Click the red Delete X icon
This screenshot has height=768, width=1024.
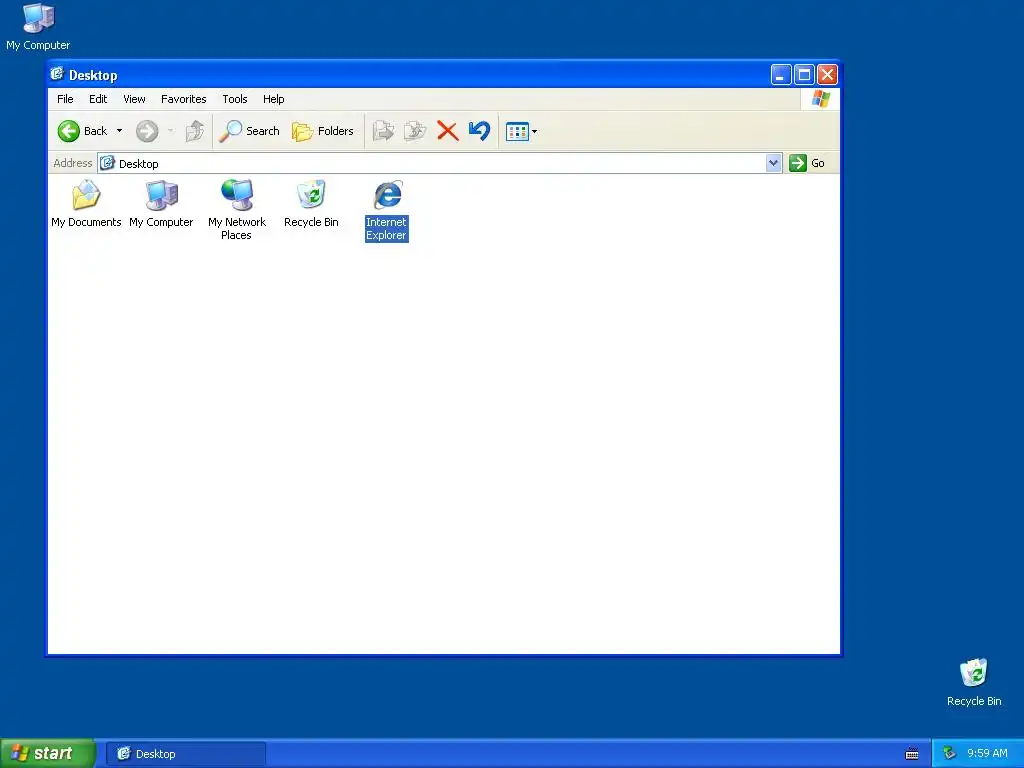pos(447,131)
